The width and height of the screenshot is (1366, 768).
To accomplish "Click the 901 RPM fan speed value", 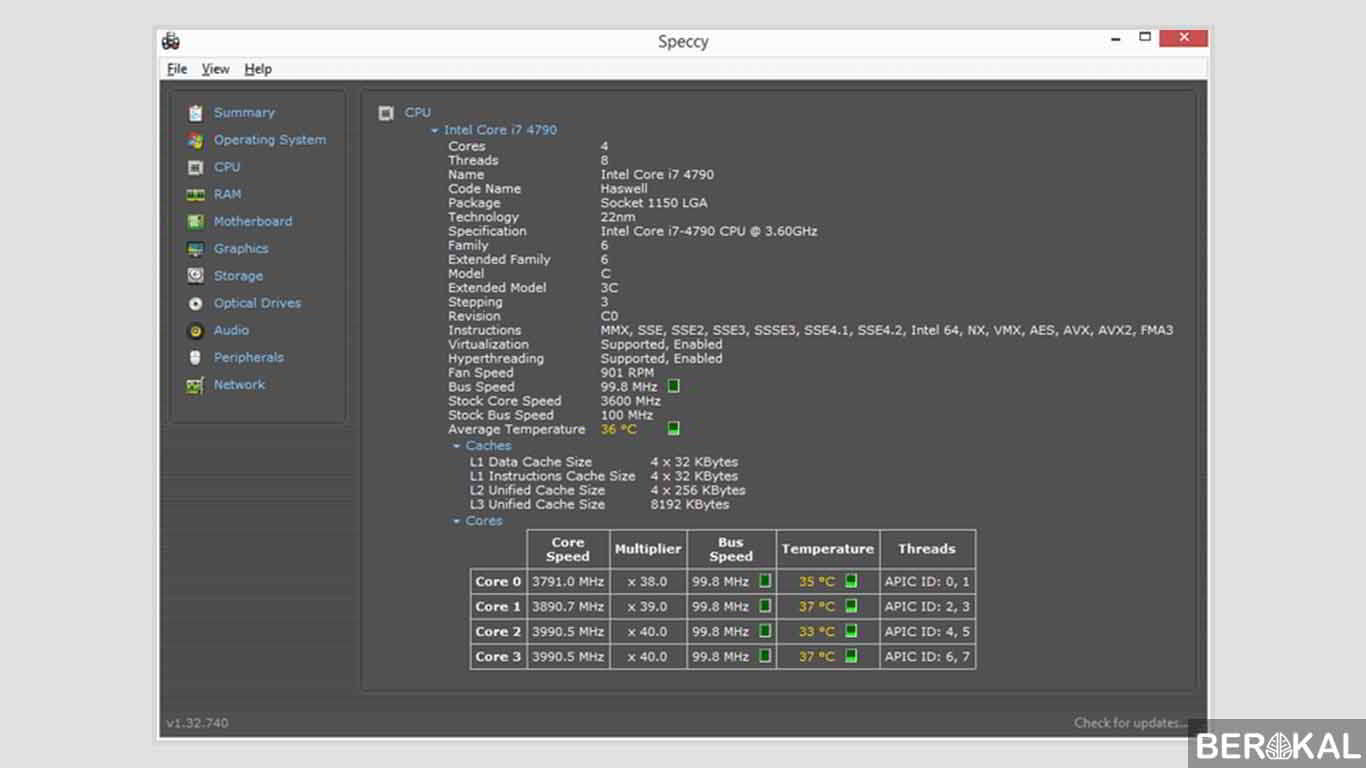I will [627, 372].
